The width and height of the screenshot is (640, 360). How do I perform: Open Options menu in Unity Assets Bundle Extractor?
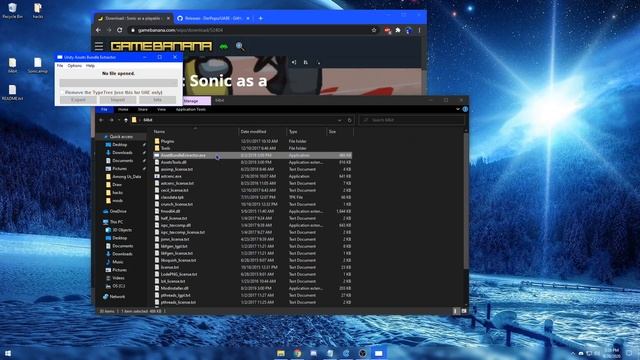(x=75, y=65)
